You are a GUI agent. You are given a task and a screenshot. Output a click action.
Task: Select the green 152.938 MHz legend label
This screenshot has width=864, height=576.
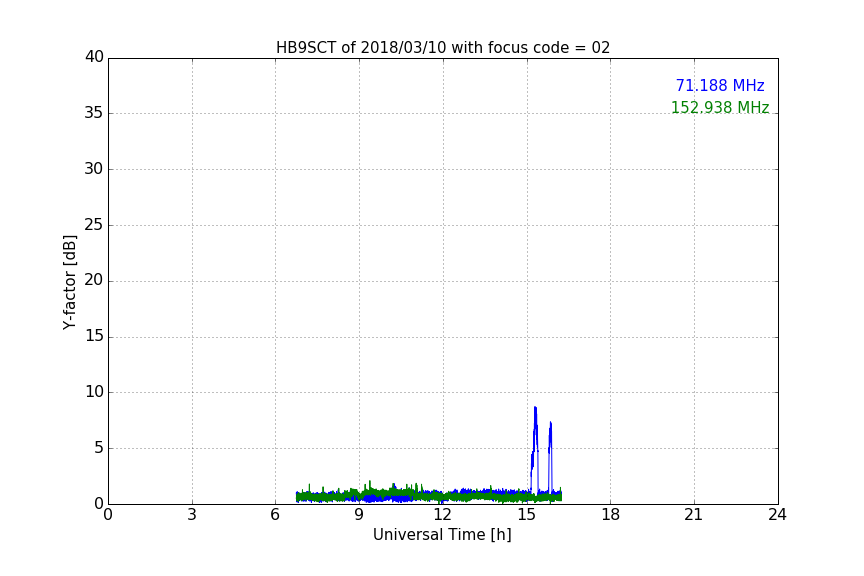[x=720, y=107]
